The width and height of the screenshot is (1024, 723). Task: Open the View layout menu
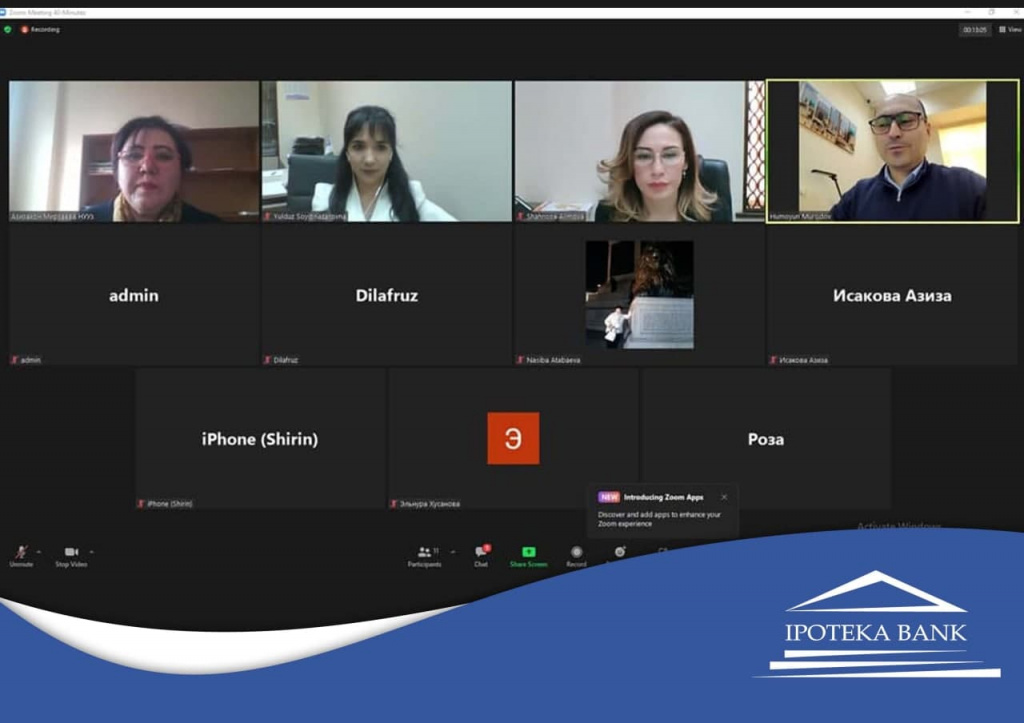pyautogui.click(x=1009, y=30)
